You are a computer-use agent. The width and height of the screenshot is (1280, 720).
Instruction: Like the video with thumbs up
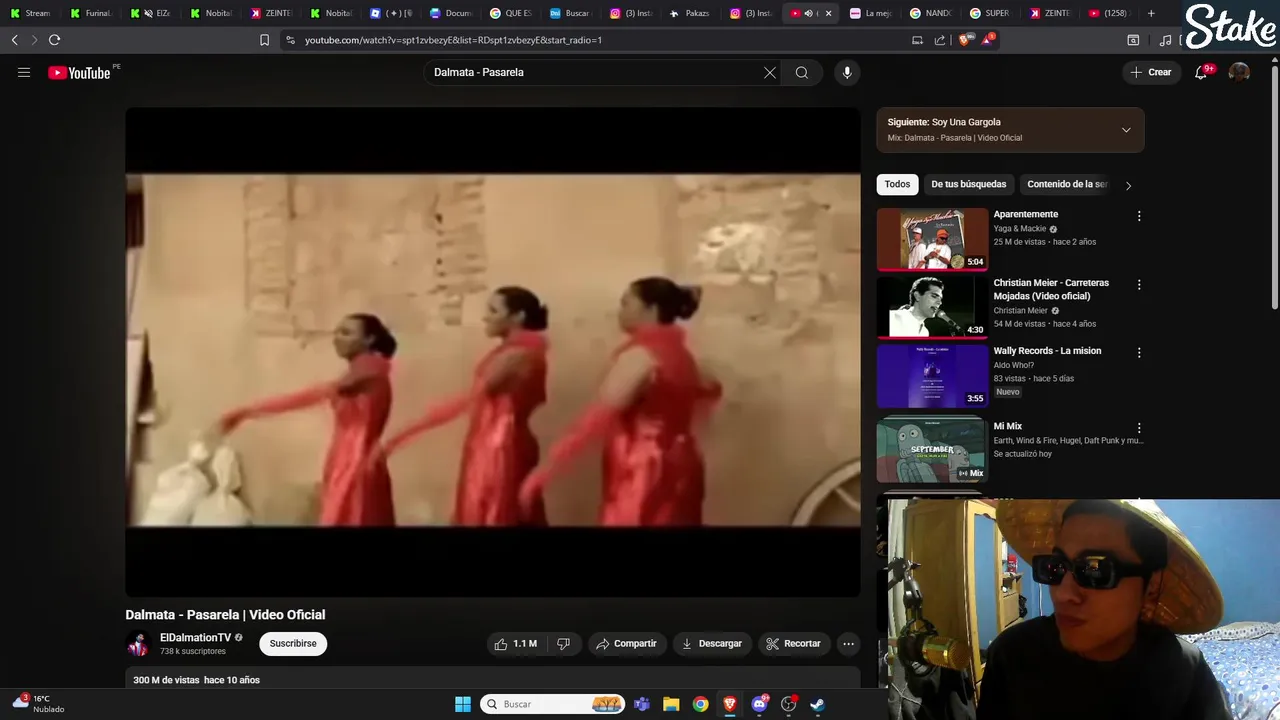(516, 644)
